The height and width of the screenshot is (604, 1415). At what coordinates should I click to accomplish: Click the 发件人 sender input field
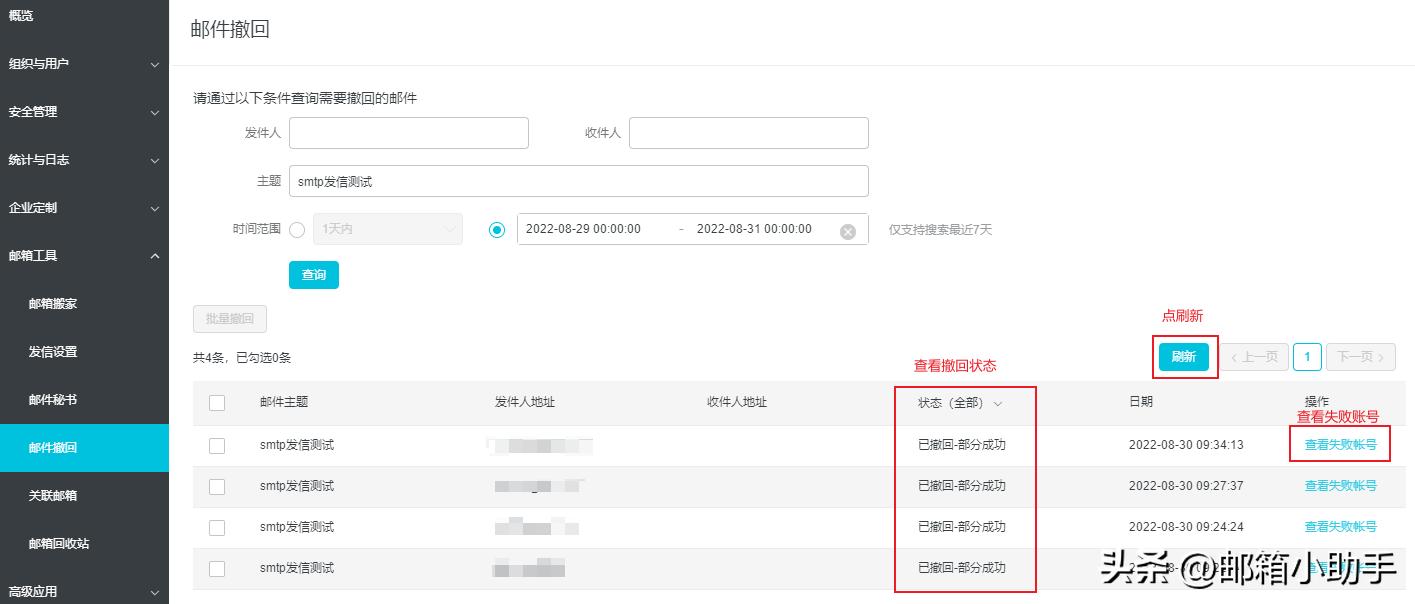[408, 132]
